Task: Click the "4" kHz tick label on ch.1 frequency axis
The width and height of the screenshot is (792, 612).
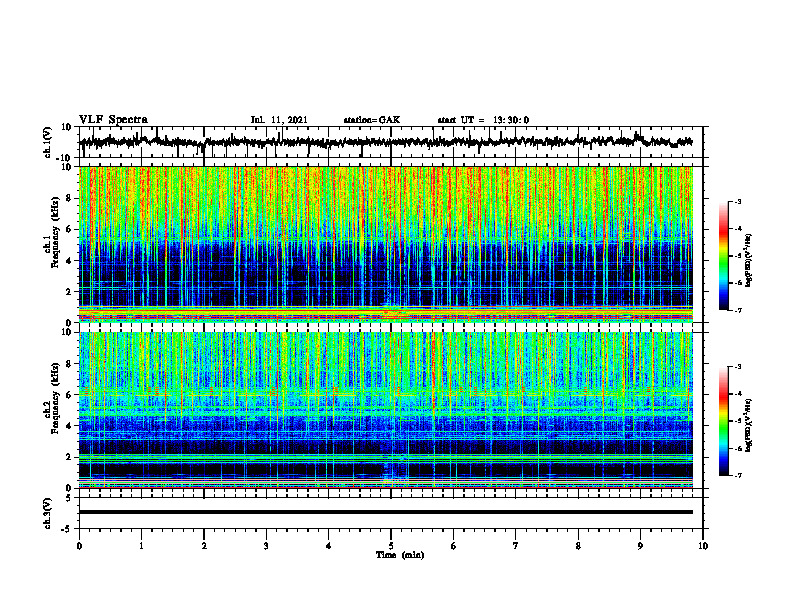Action: point(70,261)
